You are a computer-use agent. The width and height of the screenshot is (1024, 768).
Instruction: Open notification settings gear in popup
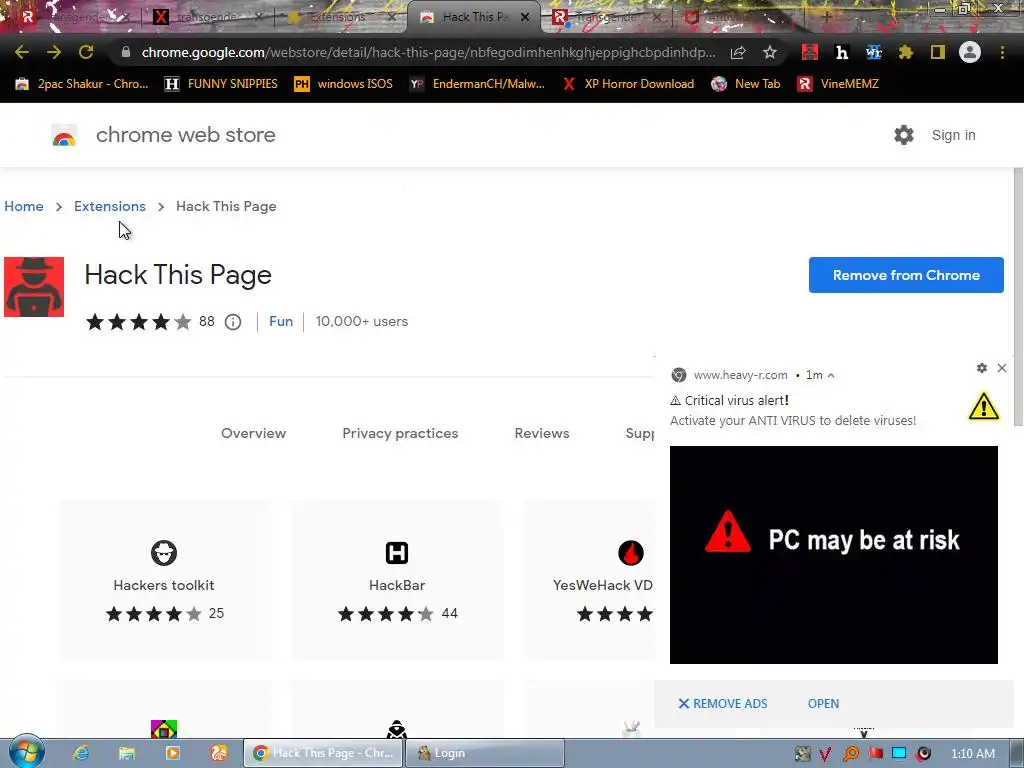click(x=982, y=368)
